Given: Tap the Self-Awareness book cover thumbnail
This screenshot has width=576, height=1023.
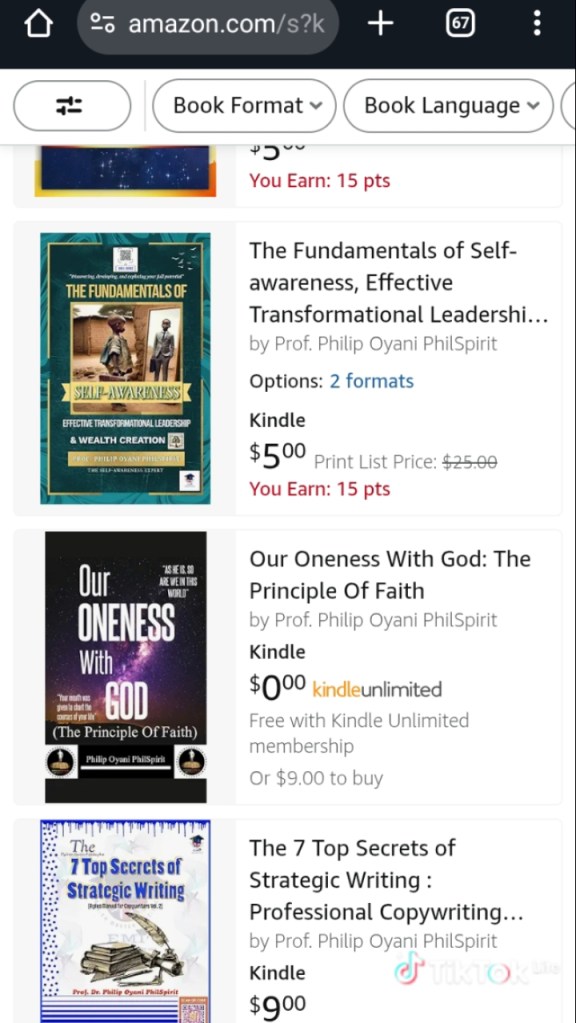Looking at the screenshot, I should coord(125,369).
